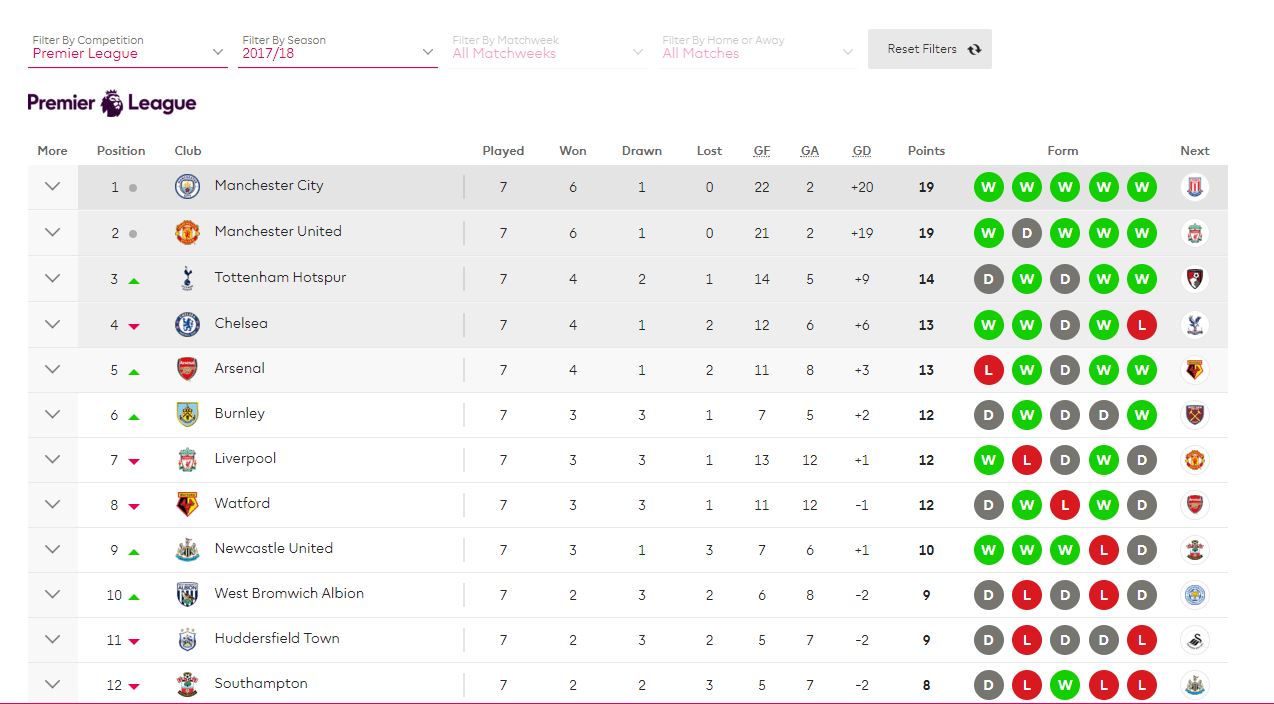Click the Huddersfield Town club crest
Image resolution: width=1274 pixels, height=704 pixels.
187,639
